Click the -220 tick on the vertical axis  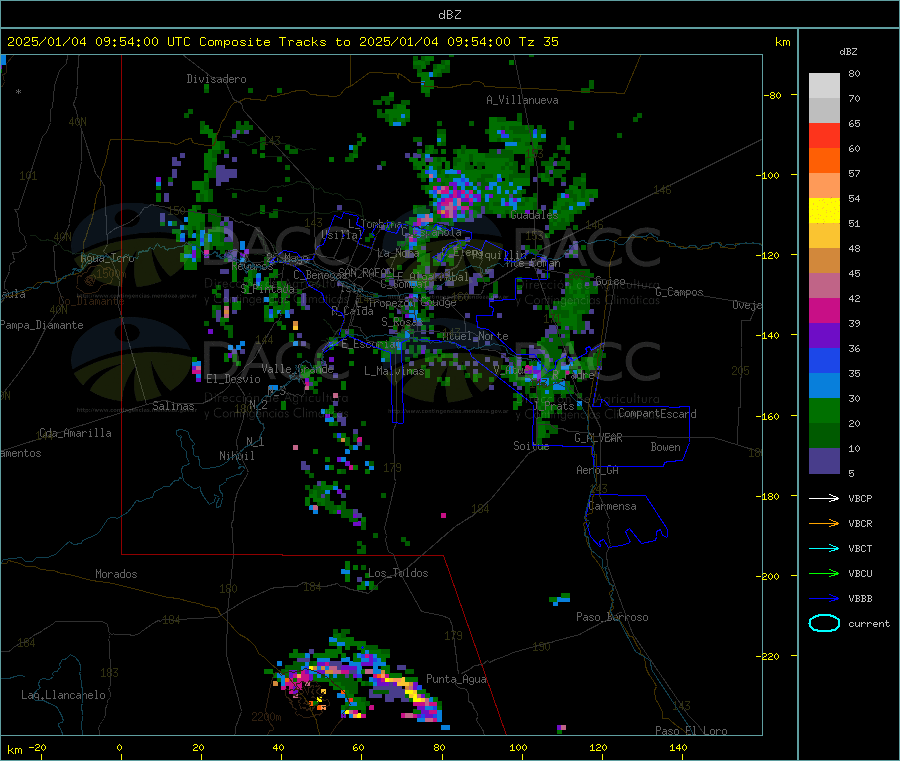(770, 657)
